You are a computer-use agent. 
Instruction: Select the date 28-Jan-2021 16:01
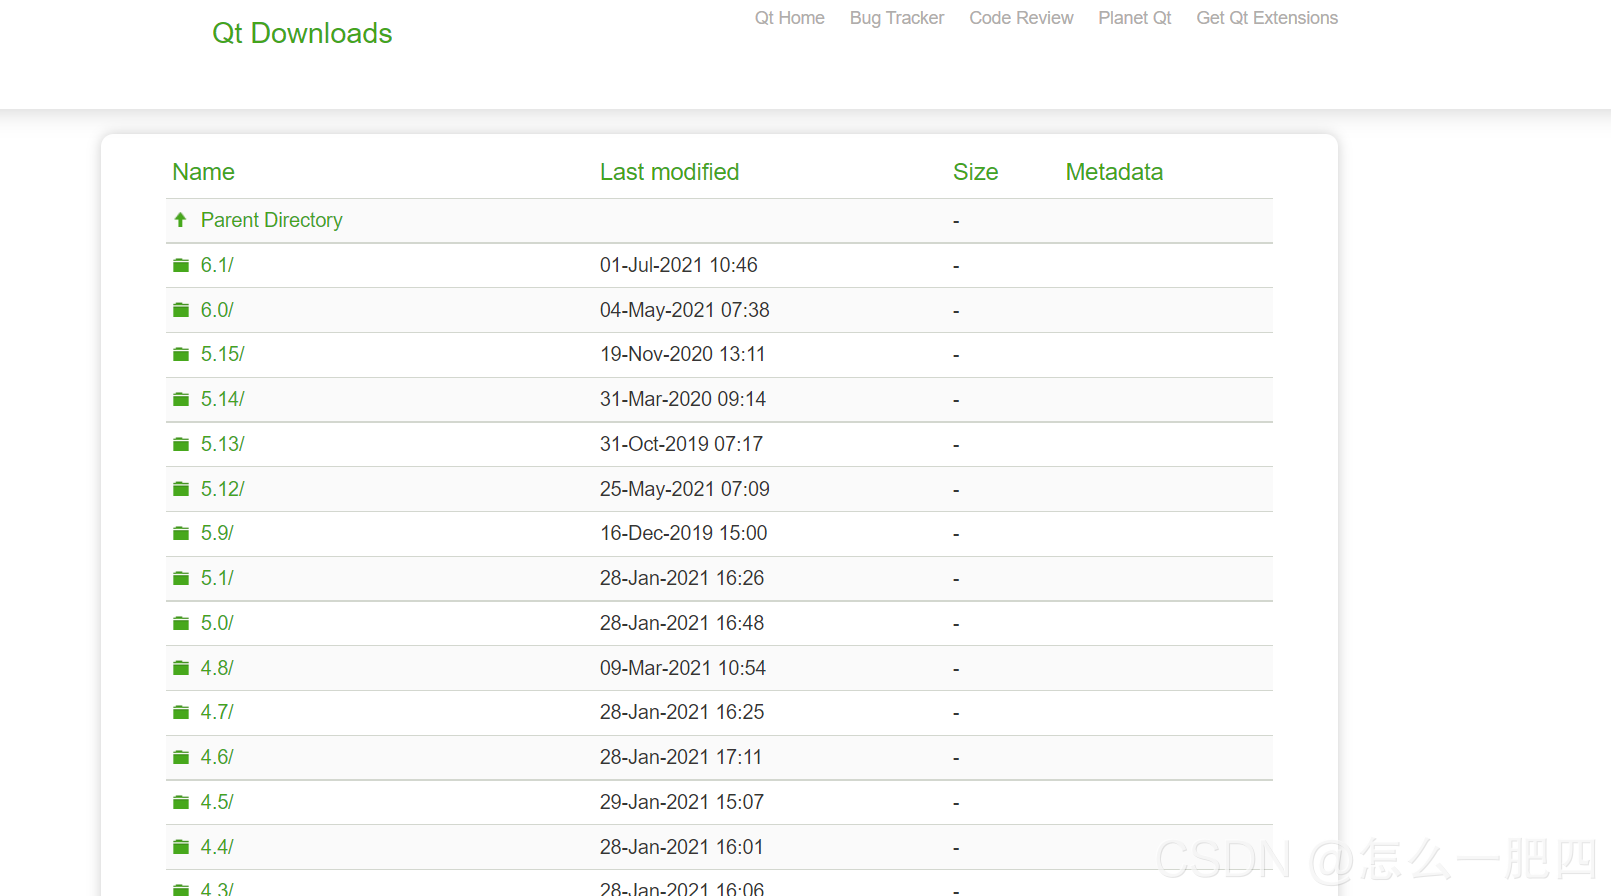tap(682, 847)
